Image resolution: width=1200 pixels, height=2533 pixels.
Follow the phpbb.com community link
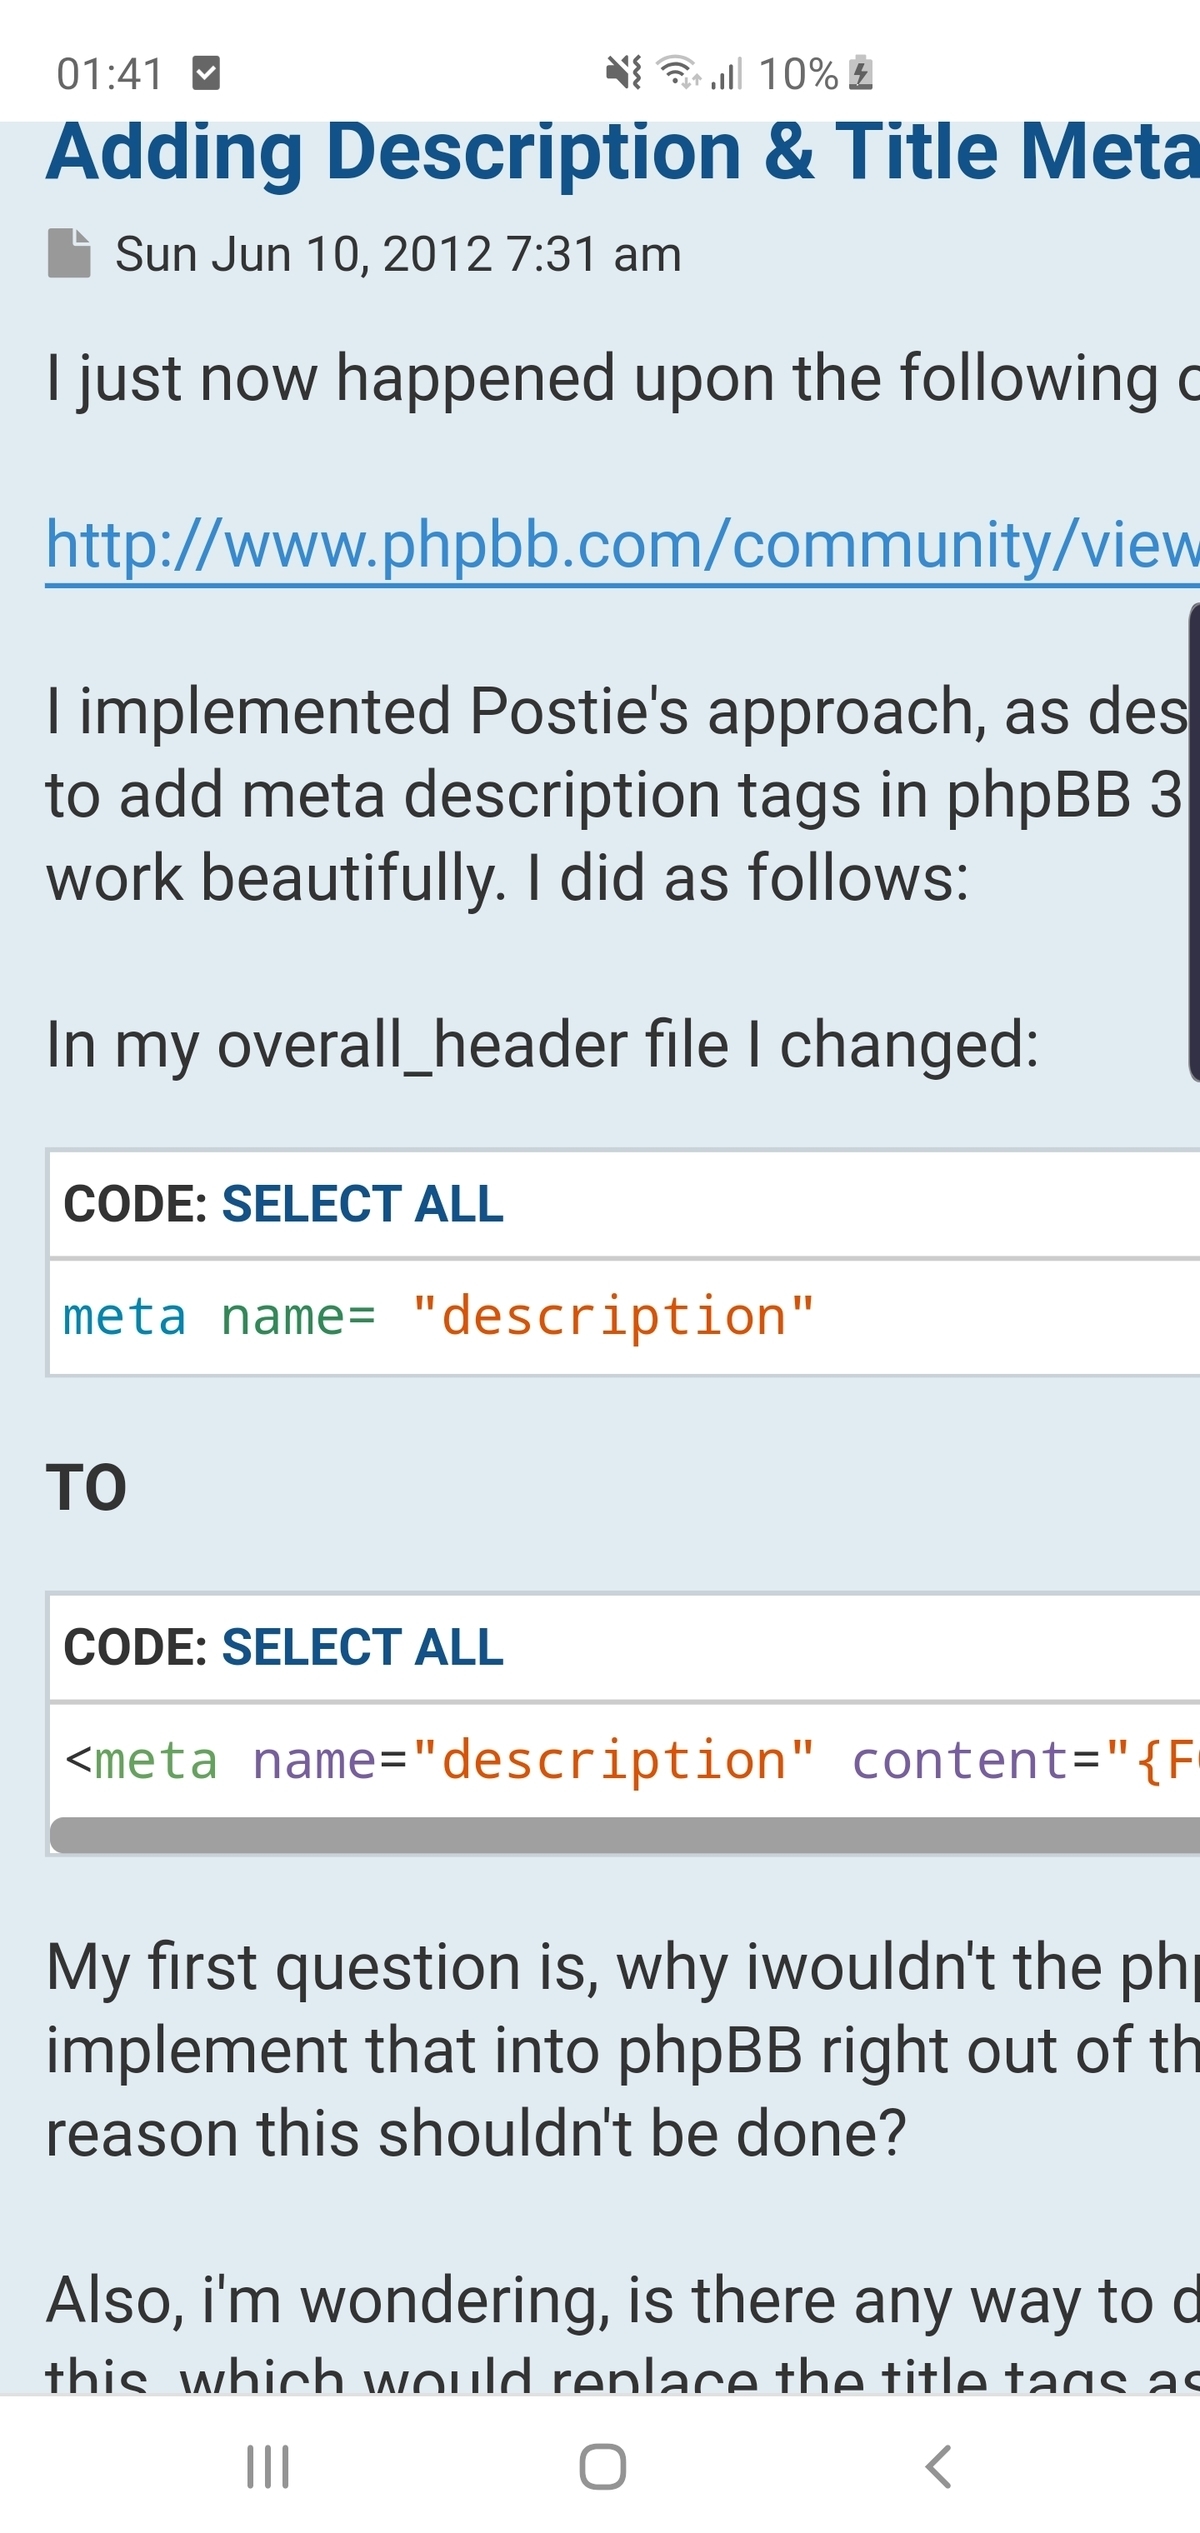(x=622, y=545)
